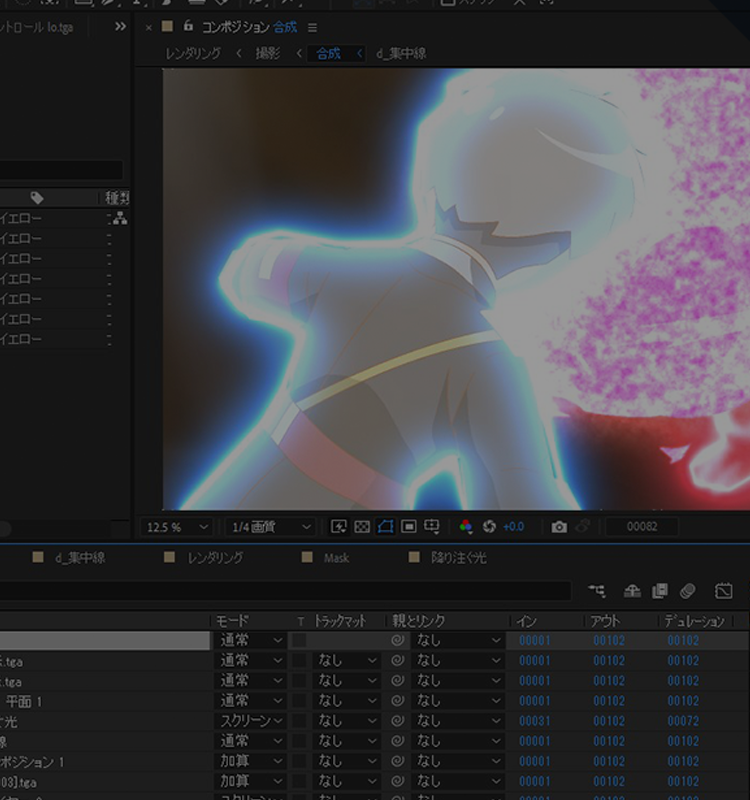Screen dimensions: 750x800
Task: Click pick whip for スクリーン mode row
Action: pos(398,720)
